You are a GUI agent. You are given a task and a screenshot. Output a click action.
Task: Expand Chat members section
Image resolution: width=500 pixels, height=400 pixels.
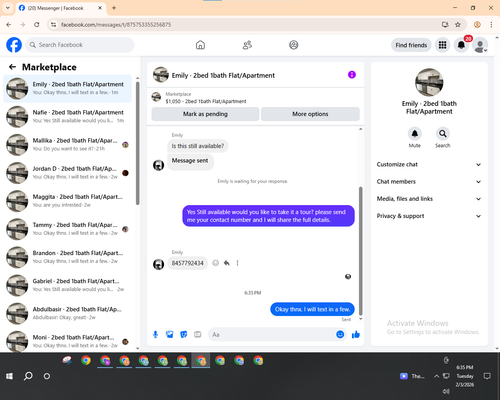(429, 182)
